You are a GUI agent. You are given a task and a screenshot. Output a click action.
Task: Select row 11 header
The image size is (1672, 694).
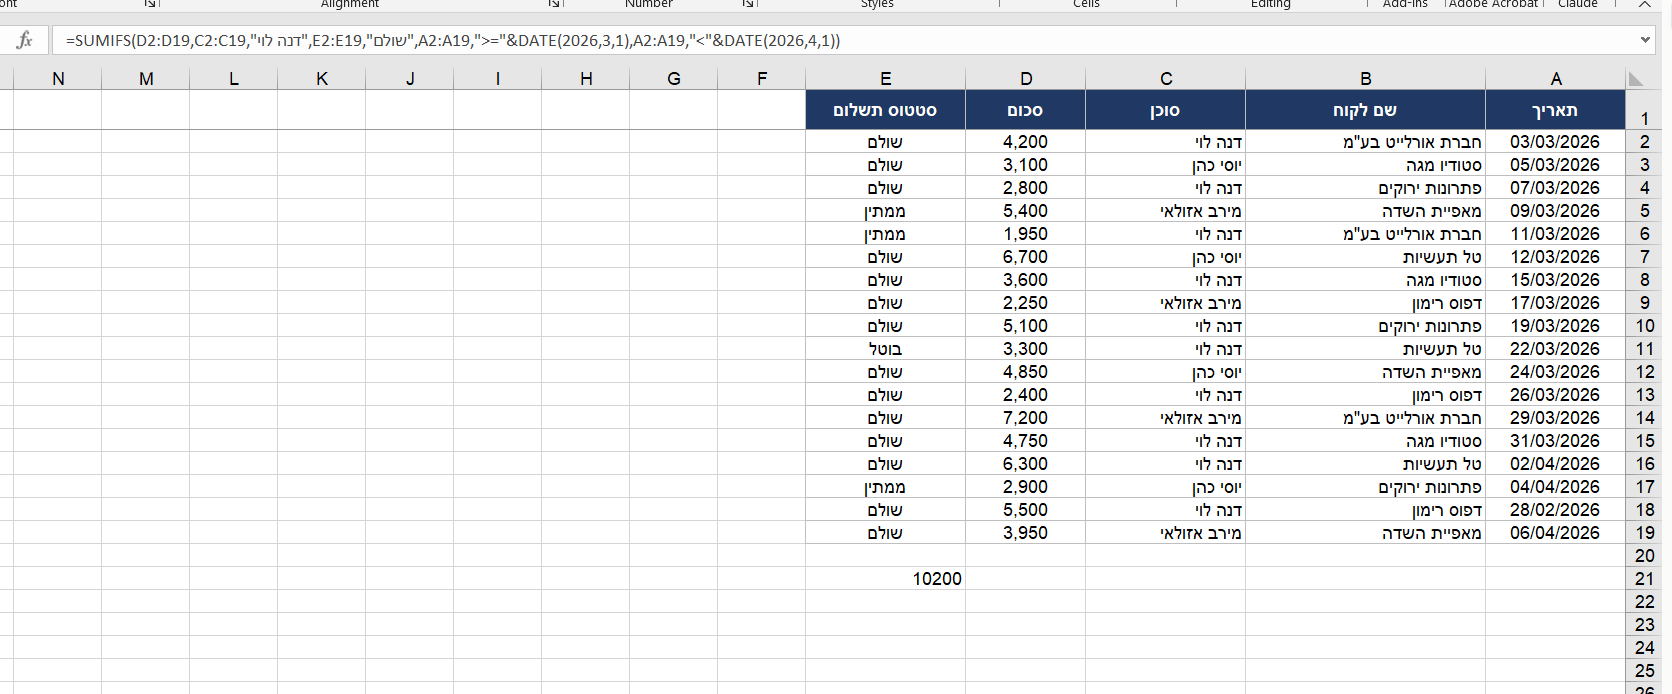[1645, 349]
